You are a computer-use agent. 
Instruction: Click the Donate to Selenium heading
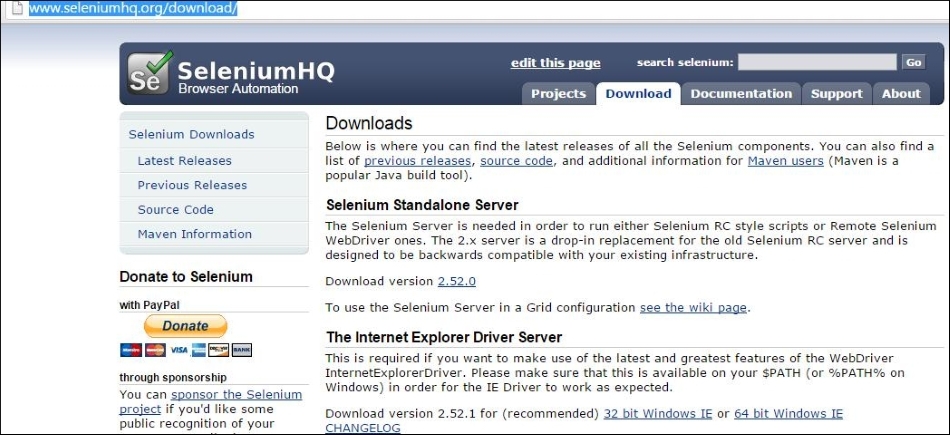click(186, 277)
